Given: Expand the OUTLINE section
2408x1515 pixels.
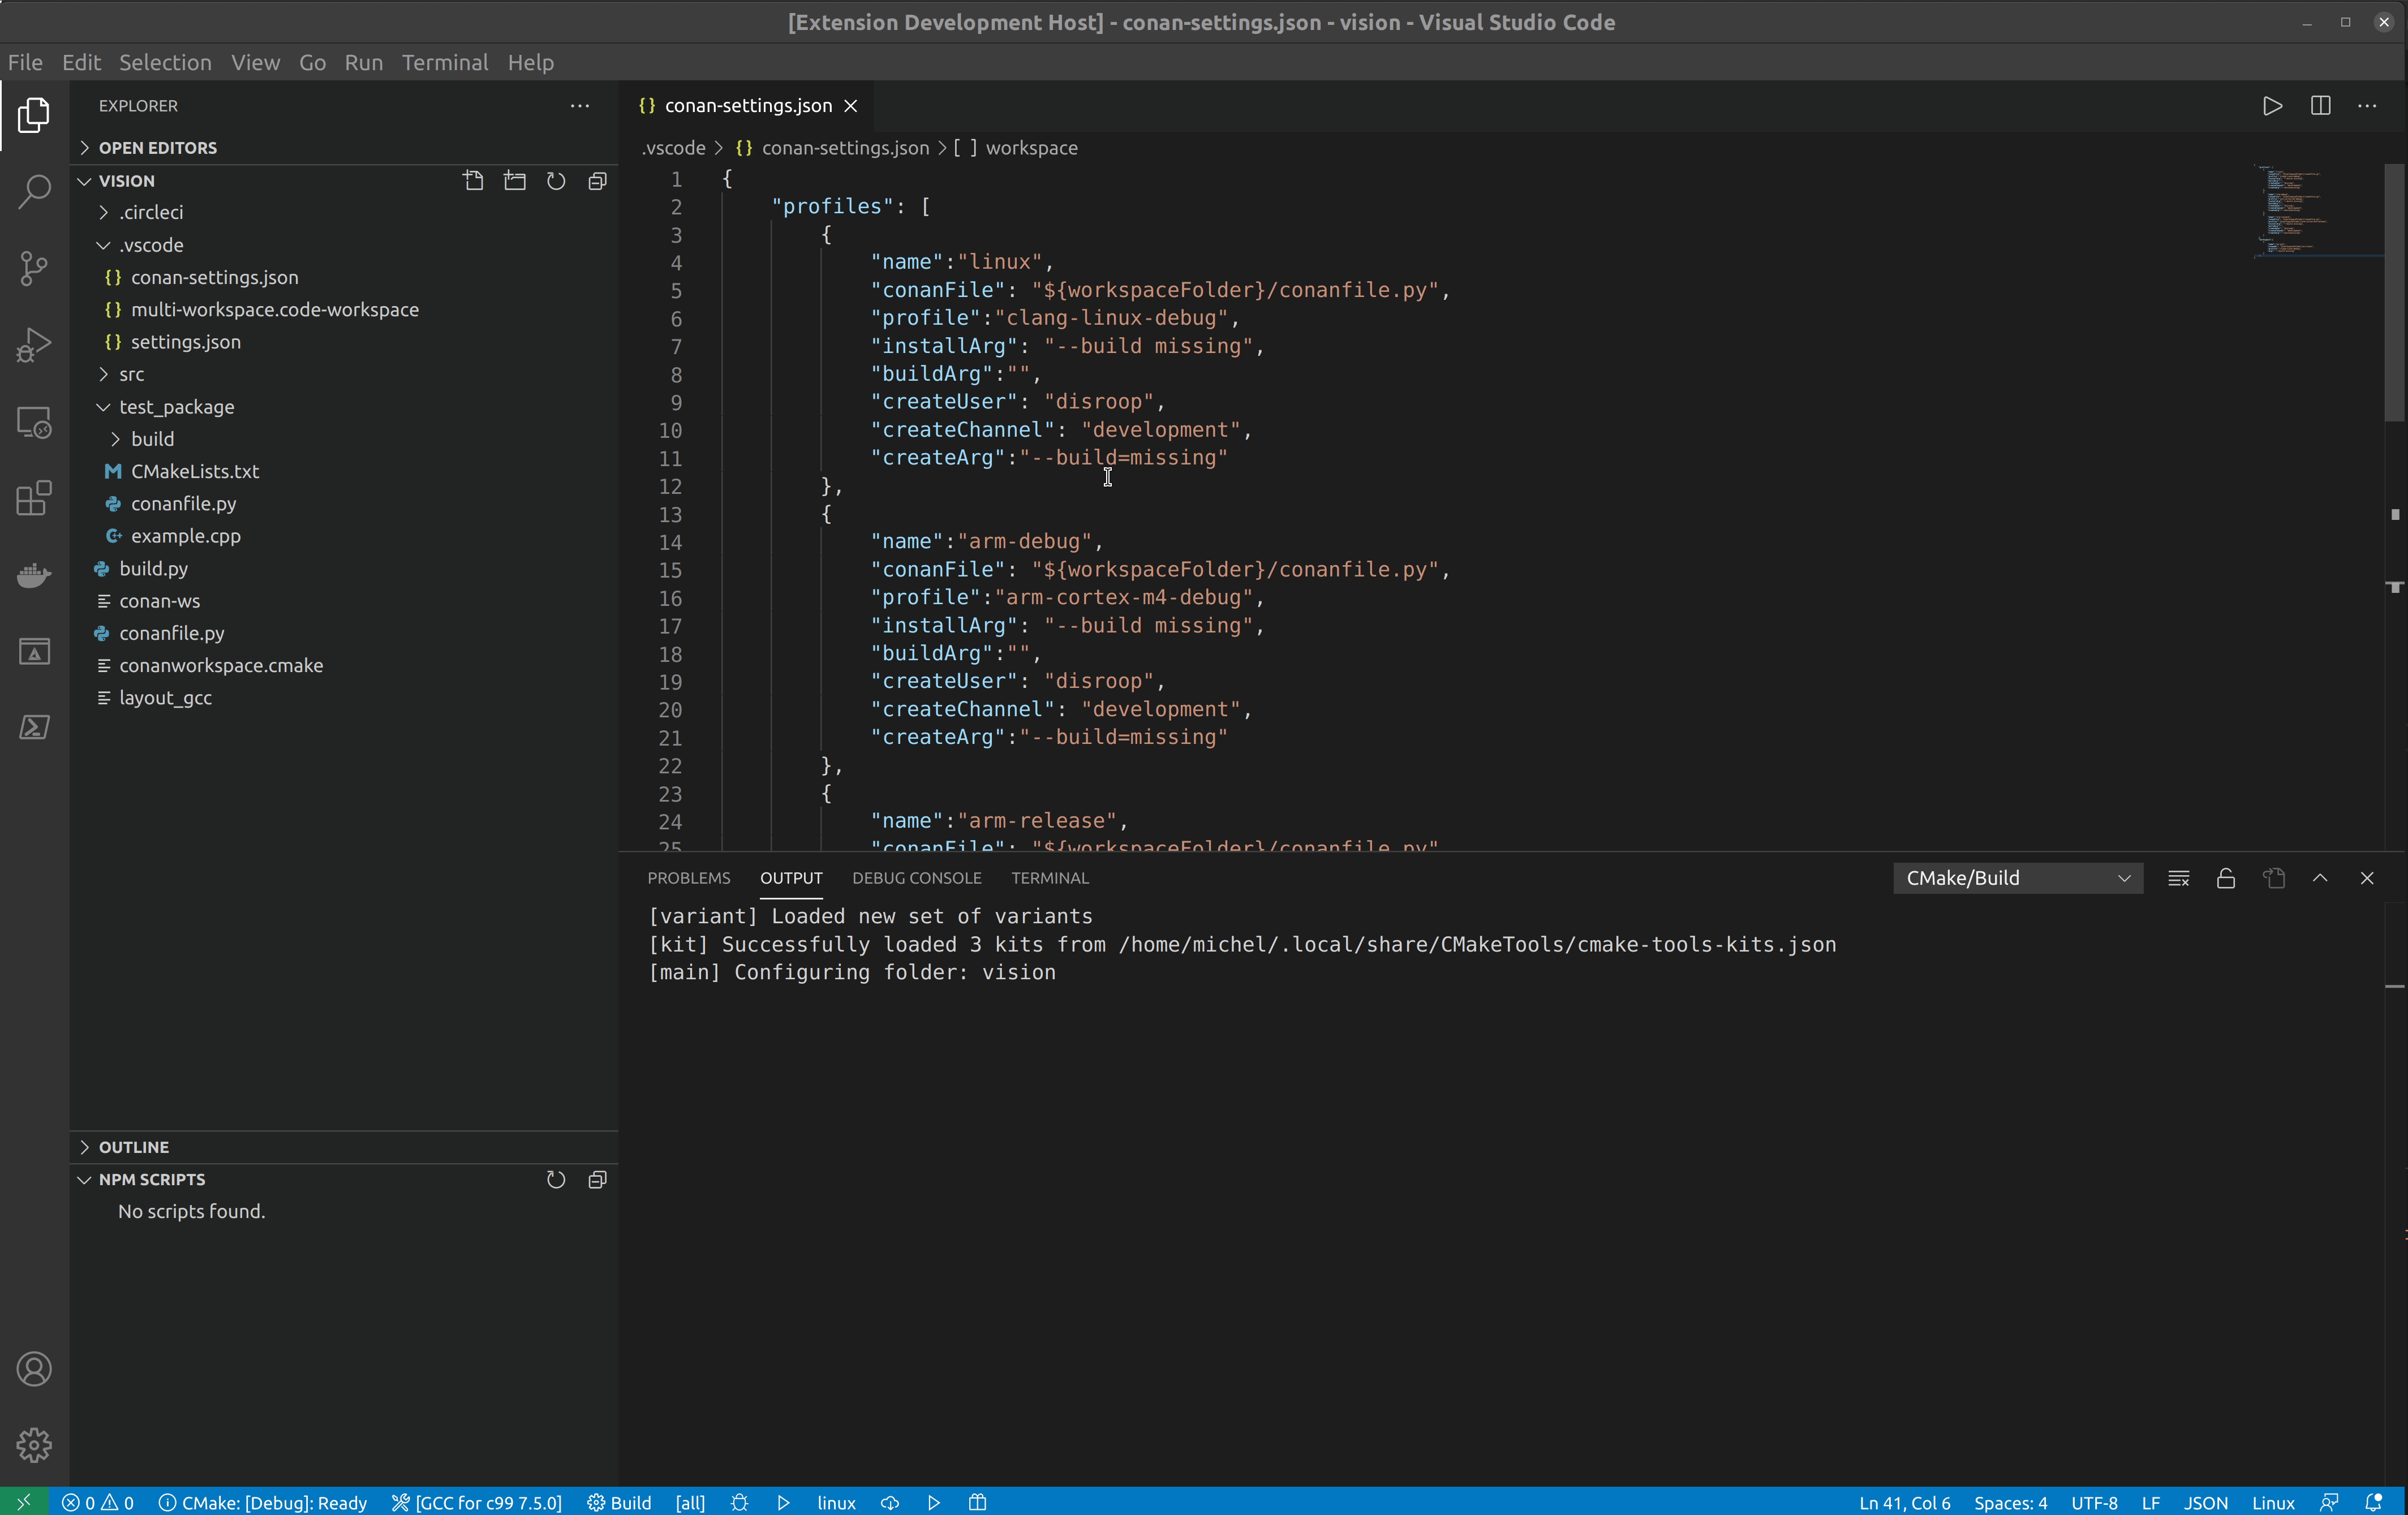Looking at the screenshot, I should coord(134,1147).
